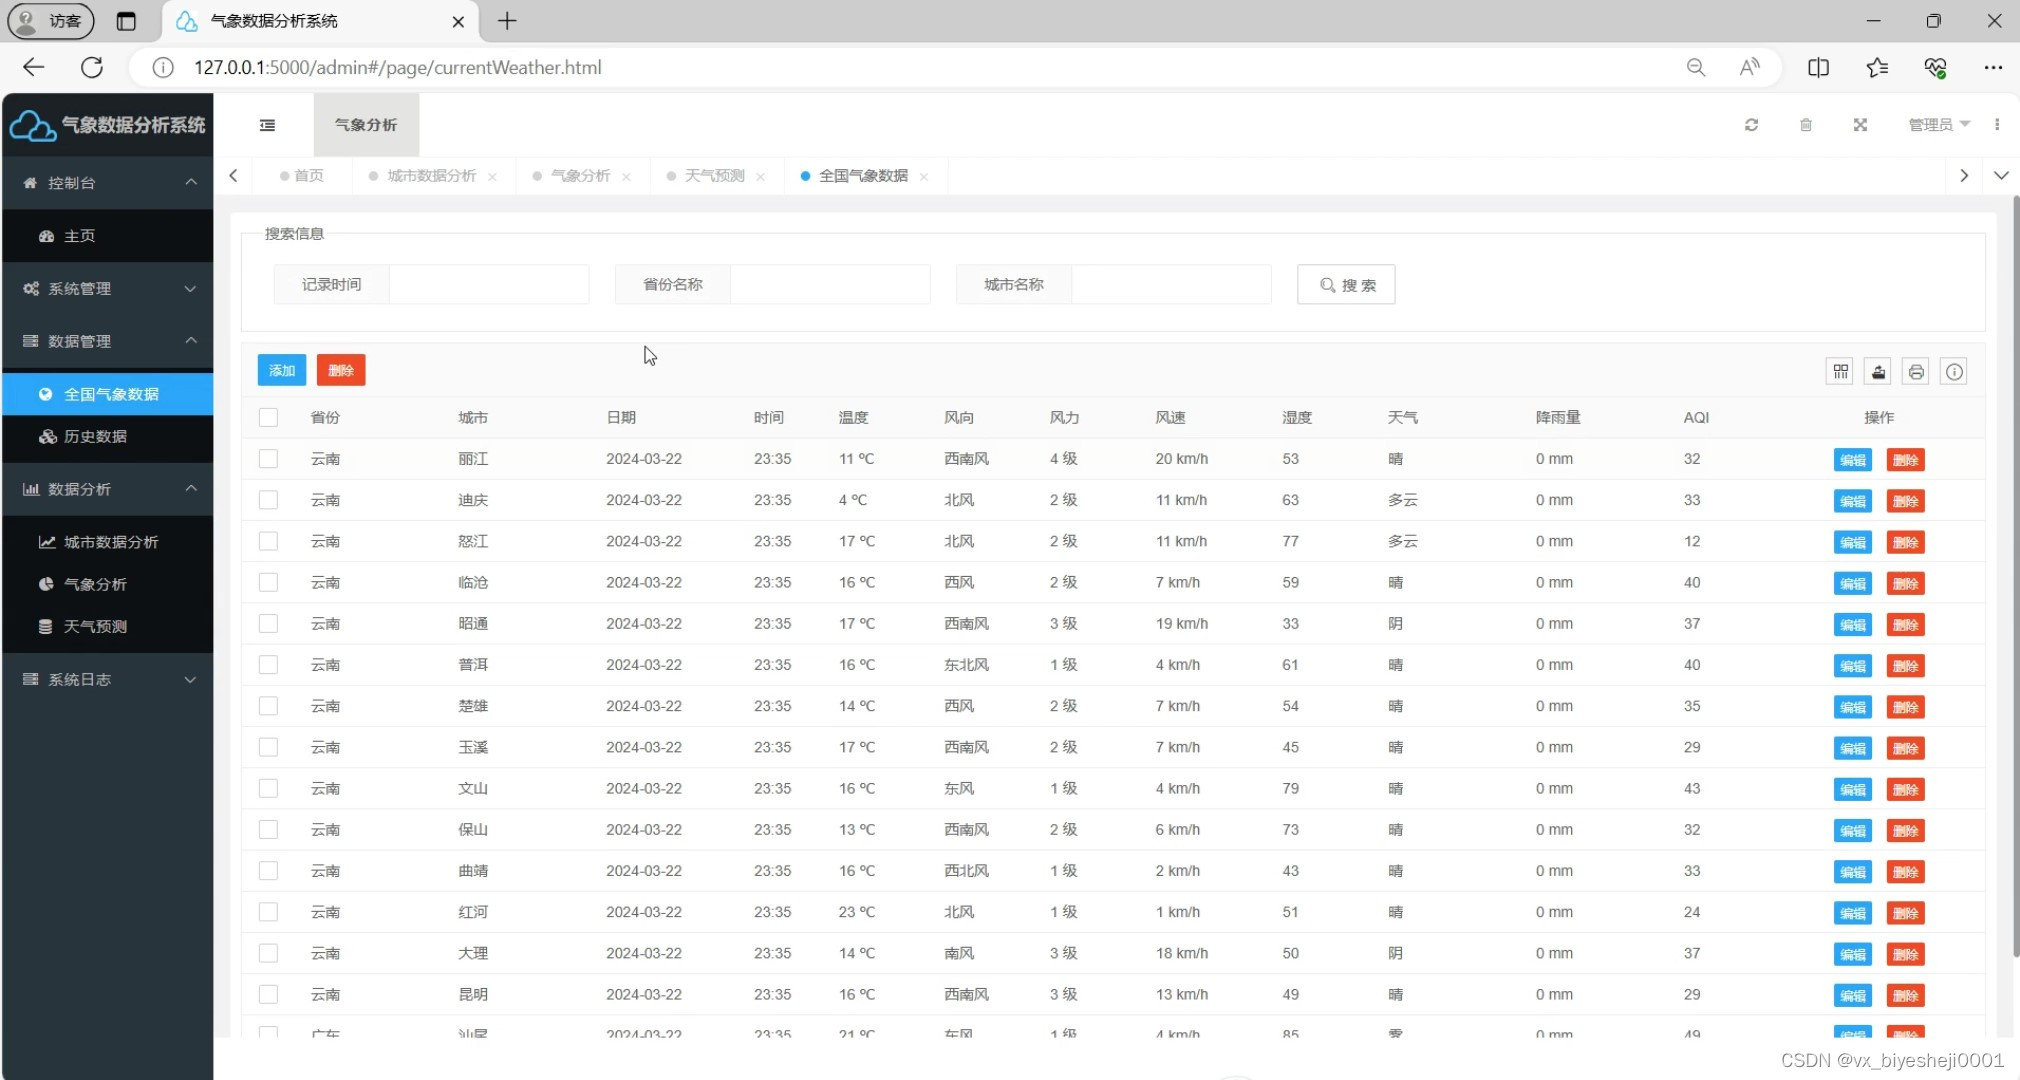Switch to the 天气预测 page tab

click(x=714, y=176)
